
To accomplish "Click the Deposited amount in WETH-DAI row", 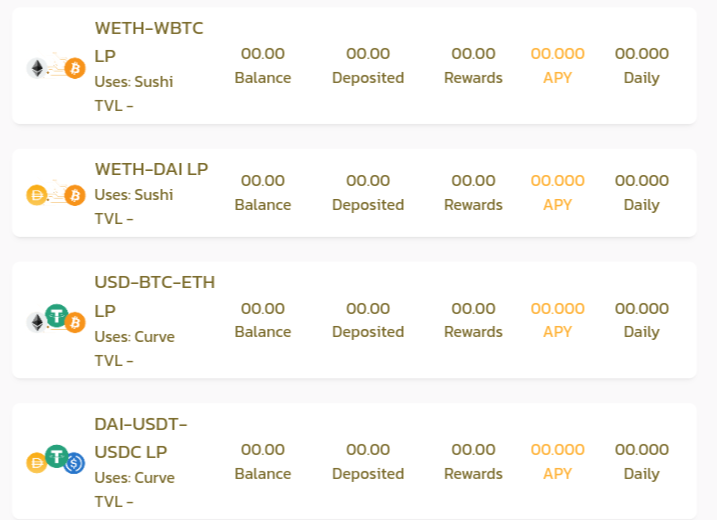I will (x=368, y=181).
